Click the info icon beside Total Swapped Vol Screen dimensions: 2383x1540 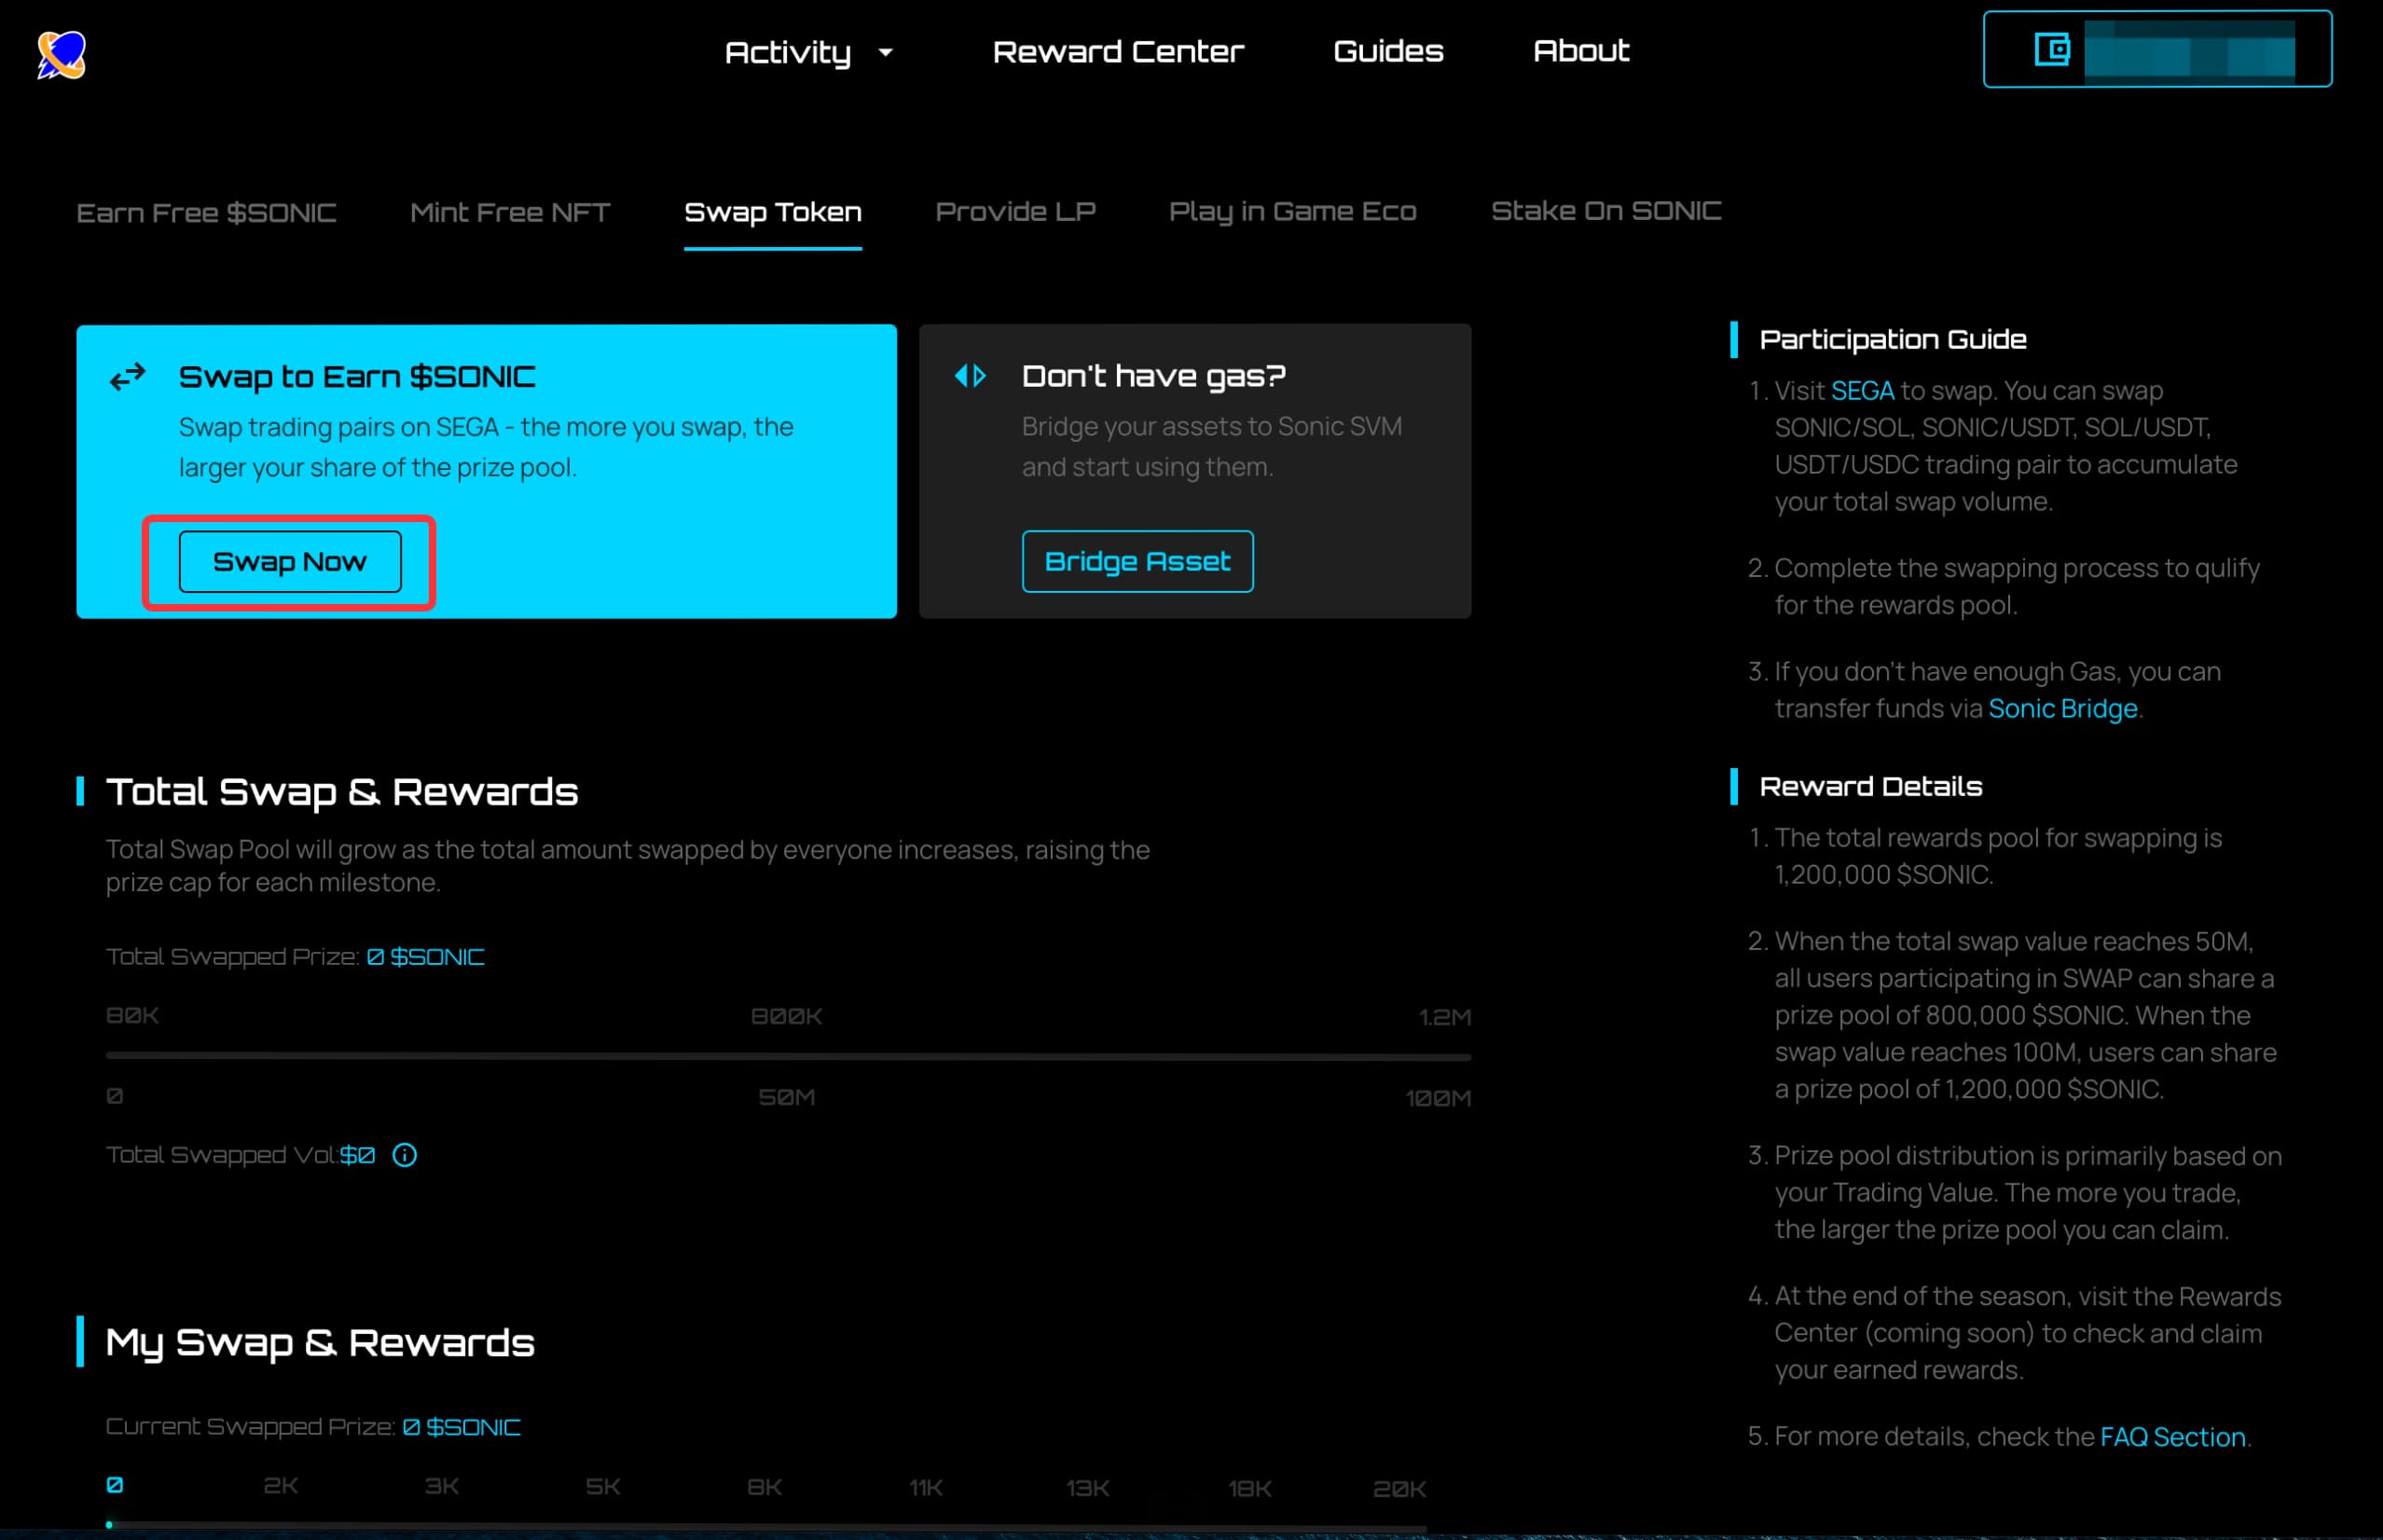pos(404,1155)
